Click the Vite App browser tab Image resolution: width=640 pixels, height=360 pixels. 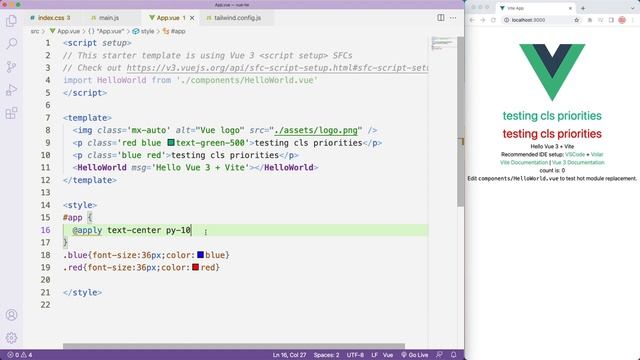pos(535,8)
